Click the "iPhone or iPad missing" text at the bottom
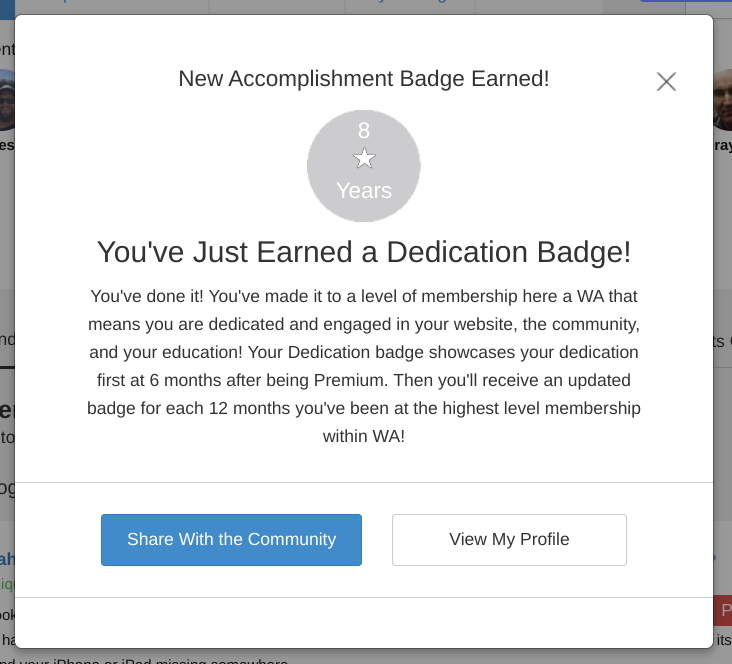 [x=150, y=660]
